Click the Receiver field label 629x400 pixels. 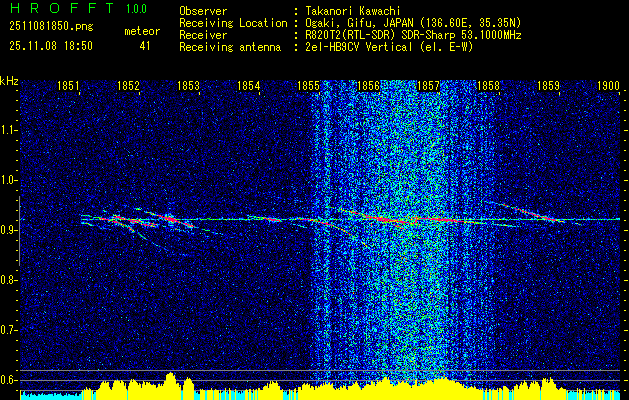pos(203,35)
